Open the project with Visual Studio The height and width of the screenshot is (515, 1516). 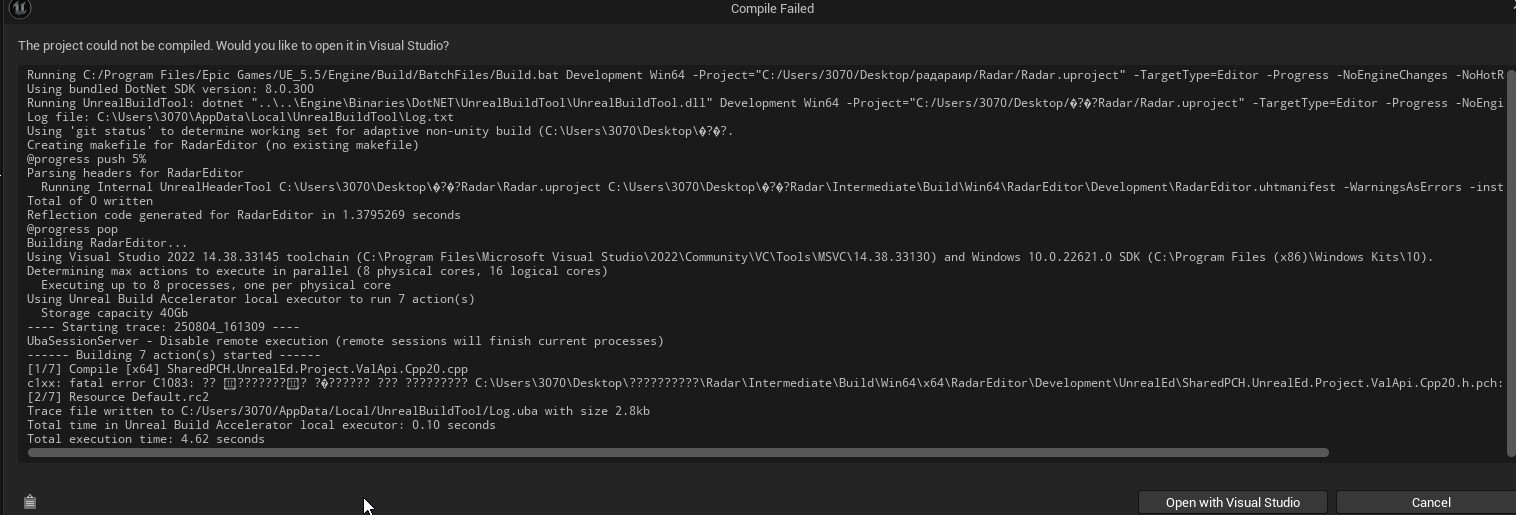point(1232,502)
